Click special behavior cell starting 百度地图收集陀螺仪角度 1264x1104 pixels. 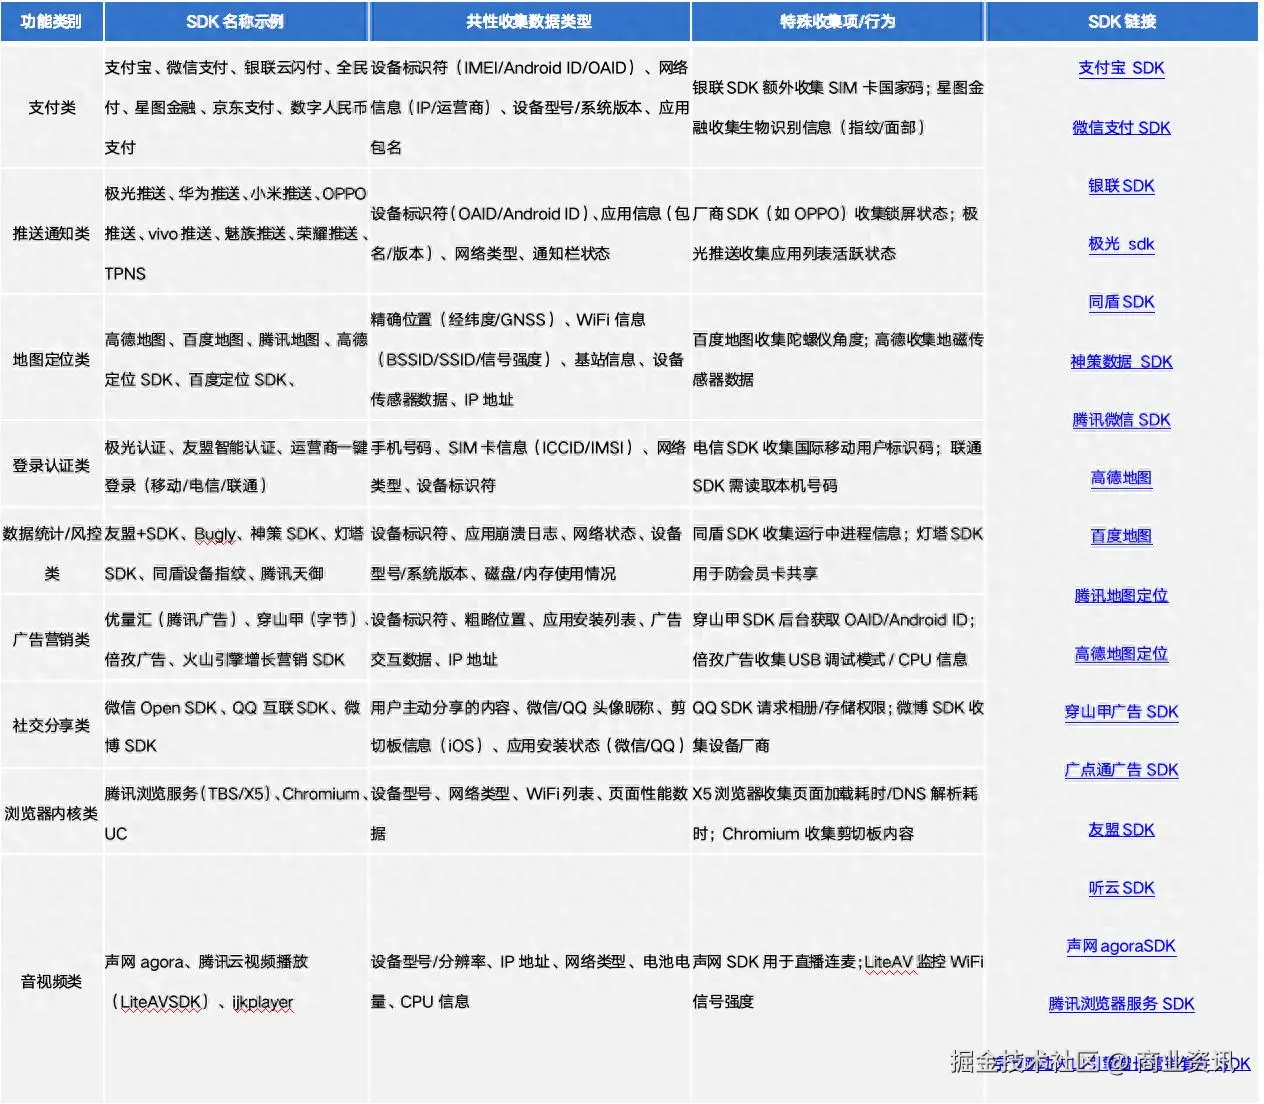click(x=837, y=359)
